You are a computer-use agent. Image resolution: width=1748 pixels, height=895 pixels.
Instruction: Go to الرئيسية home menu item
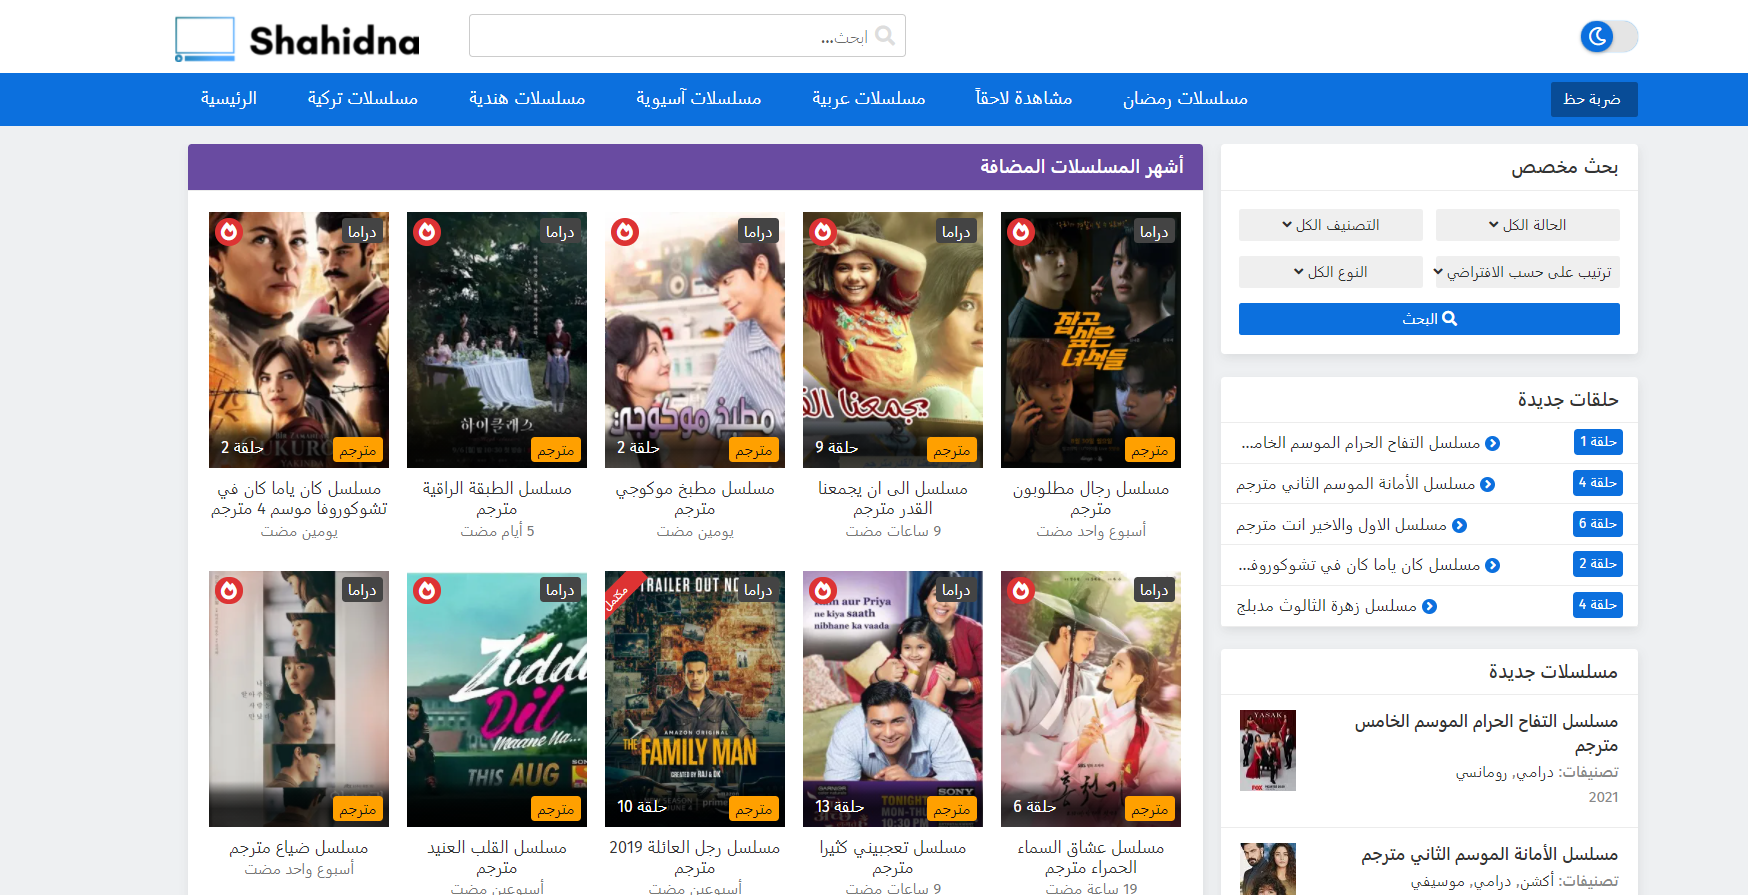pyautogui.click(x=229, y=99)
